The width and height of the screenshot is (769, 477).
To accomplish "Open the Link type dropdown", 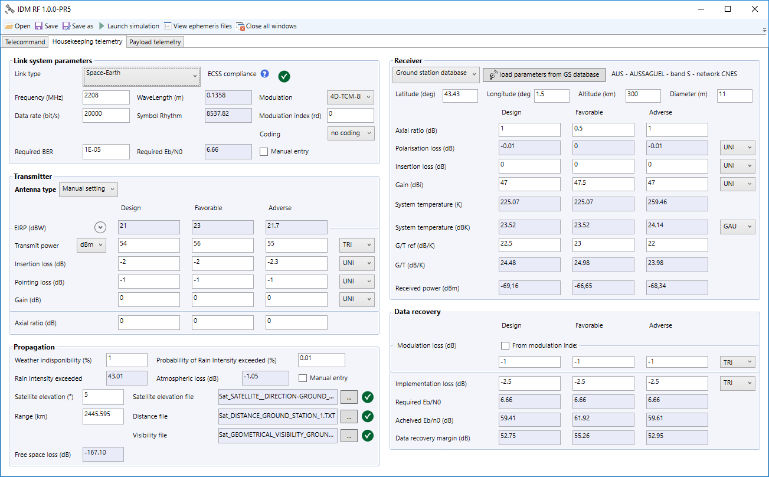I will tap(141, 75).
